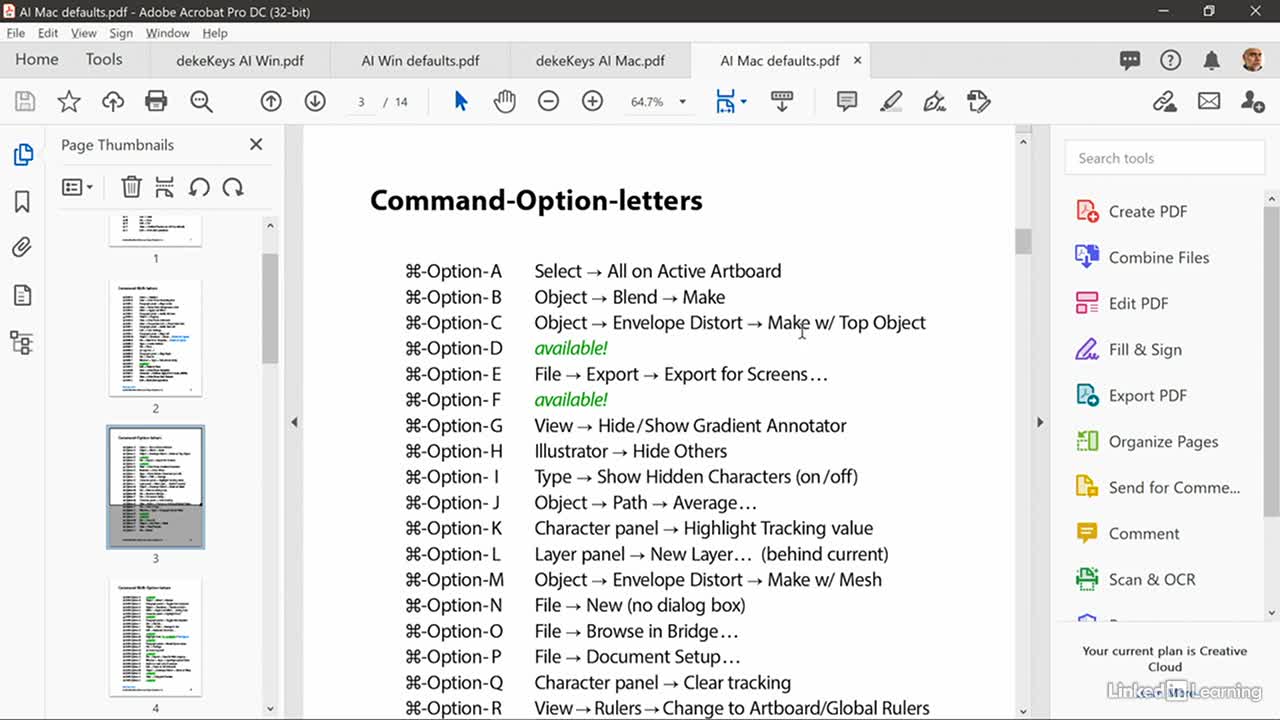This screenshot has width=1280, height=720.
Task: Go to the Home view
Action: click(37, 60)
